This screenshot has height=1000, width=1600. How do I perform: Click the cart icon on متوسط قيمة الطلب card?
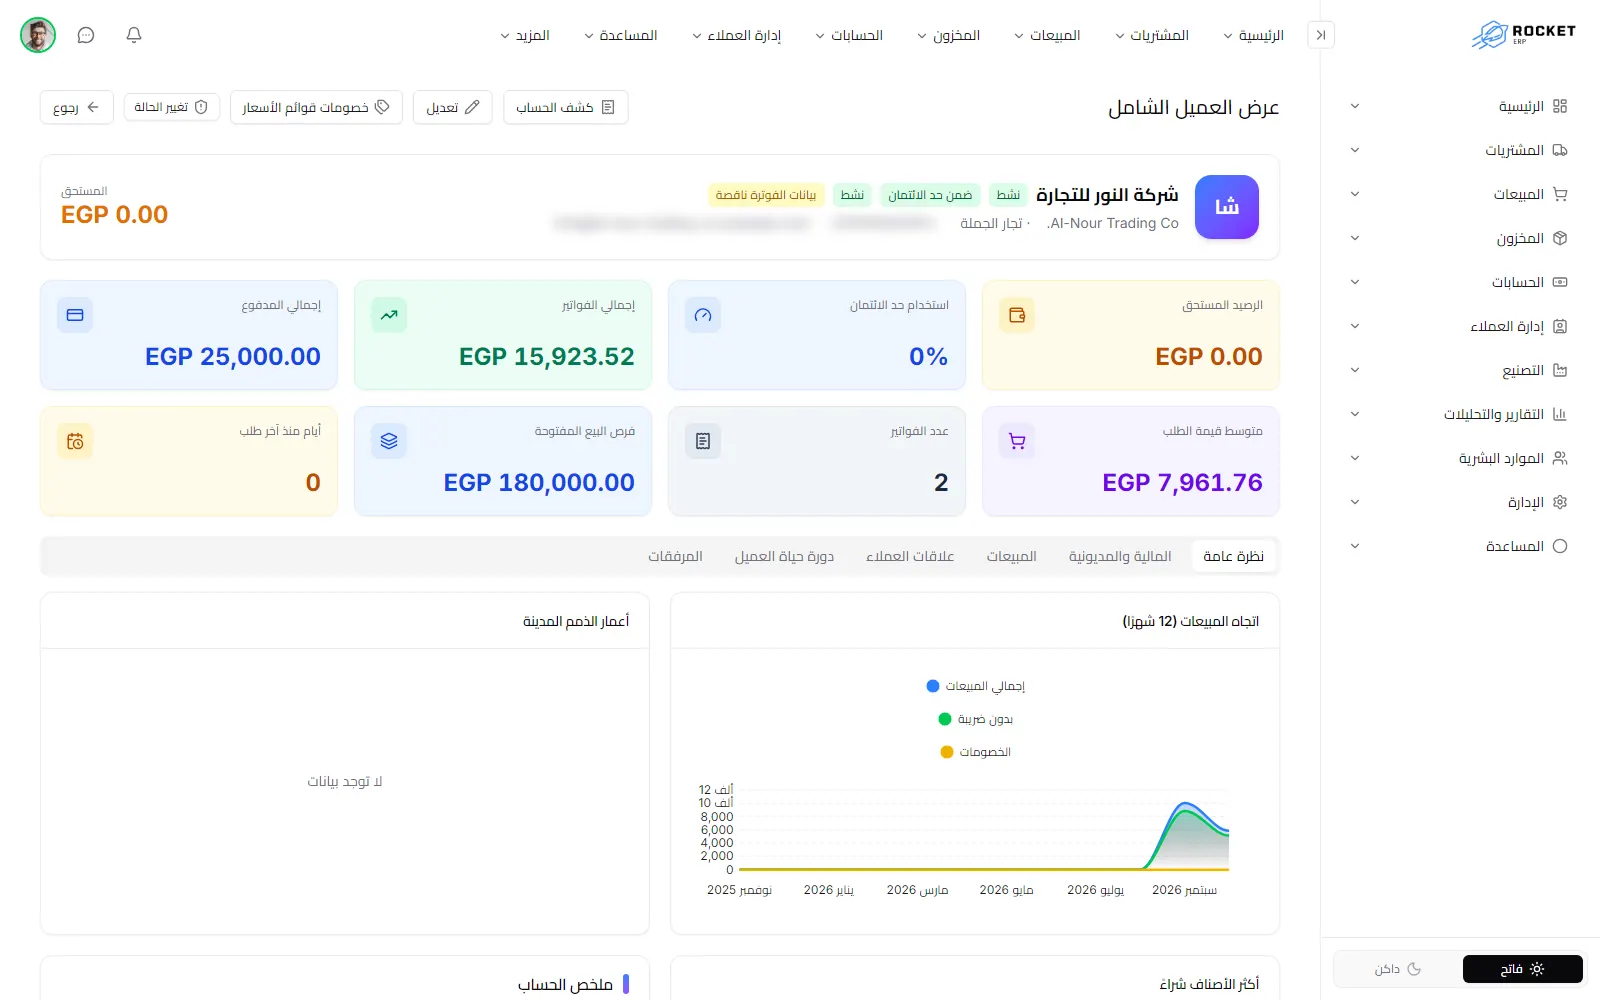click(1017, 441)
